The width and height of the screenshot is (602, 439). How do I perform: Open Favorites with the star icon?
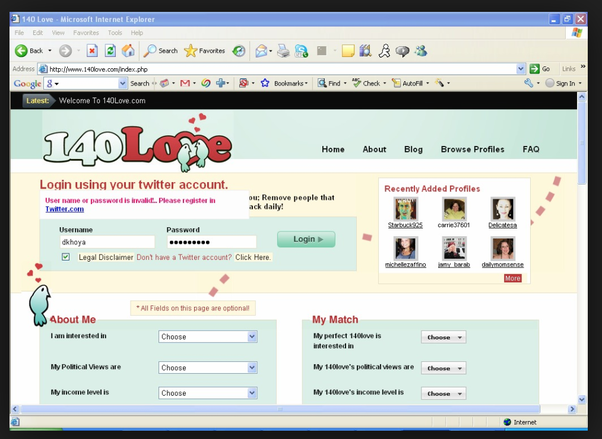point(205,50)
